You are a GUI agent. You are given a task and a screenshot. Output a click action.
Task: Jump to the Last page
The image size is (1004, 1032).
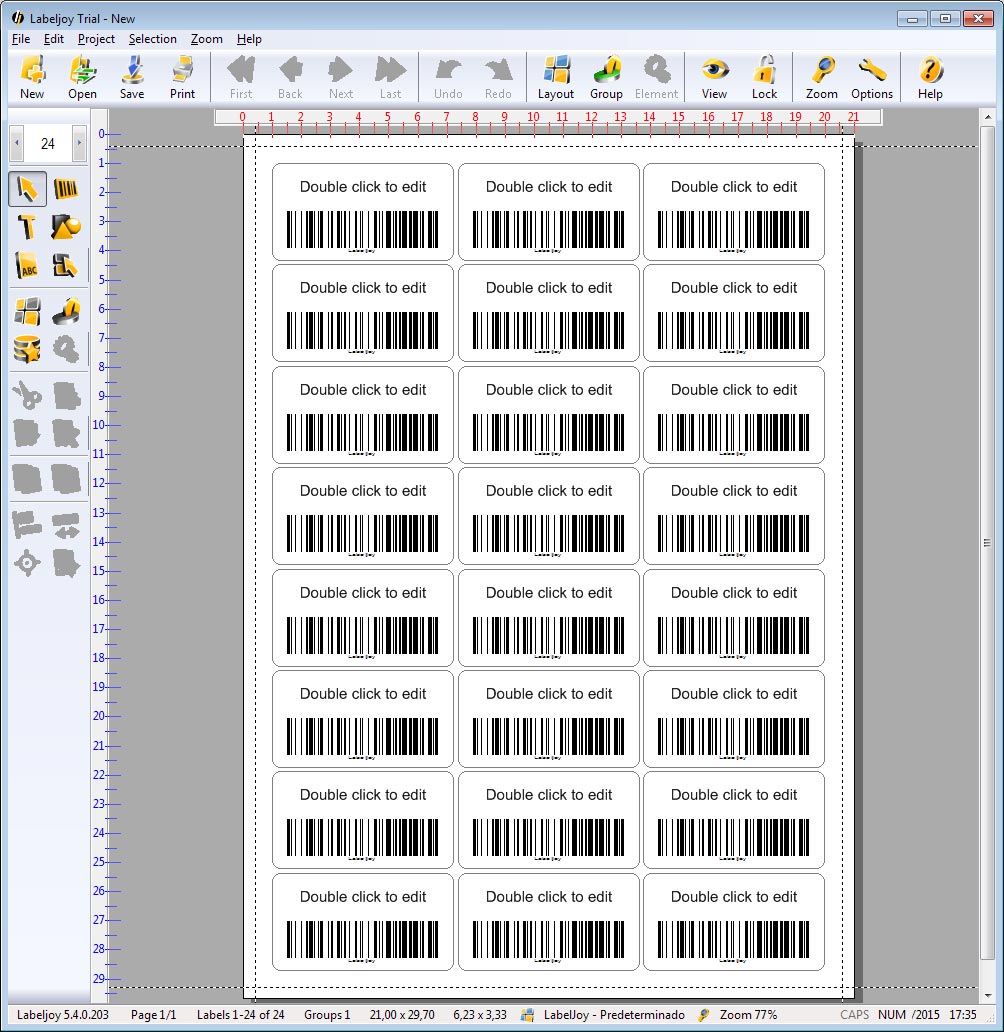390,77
